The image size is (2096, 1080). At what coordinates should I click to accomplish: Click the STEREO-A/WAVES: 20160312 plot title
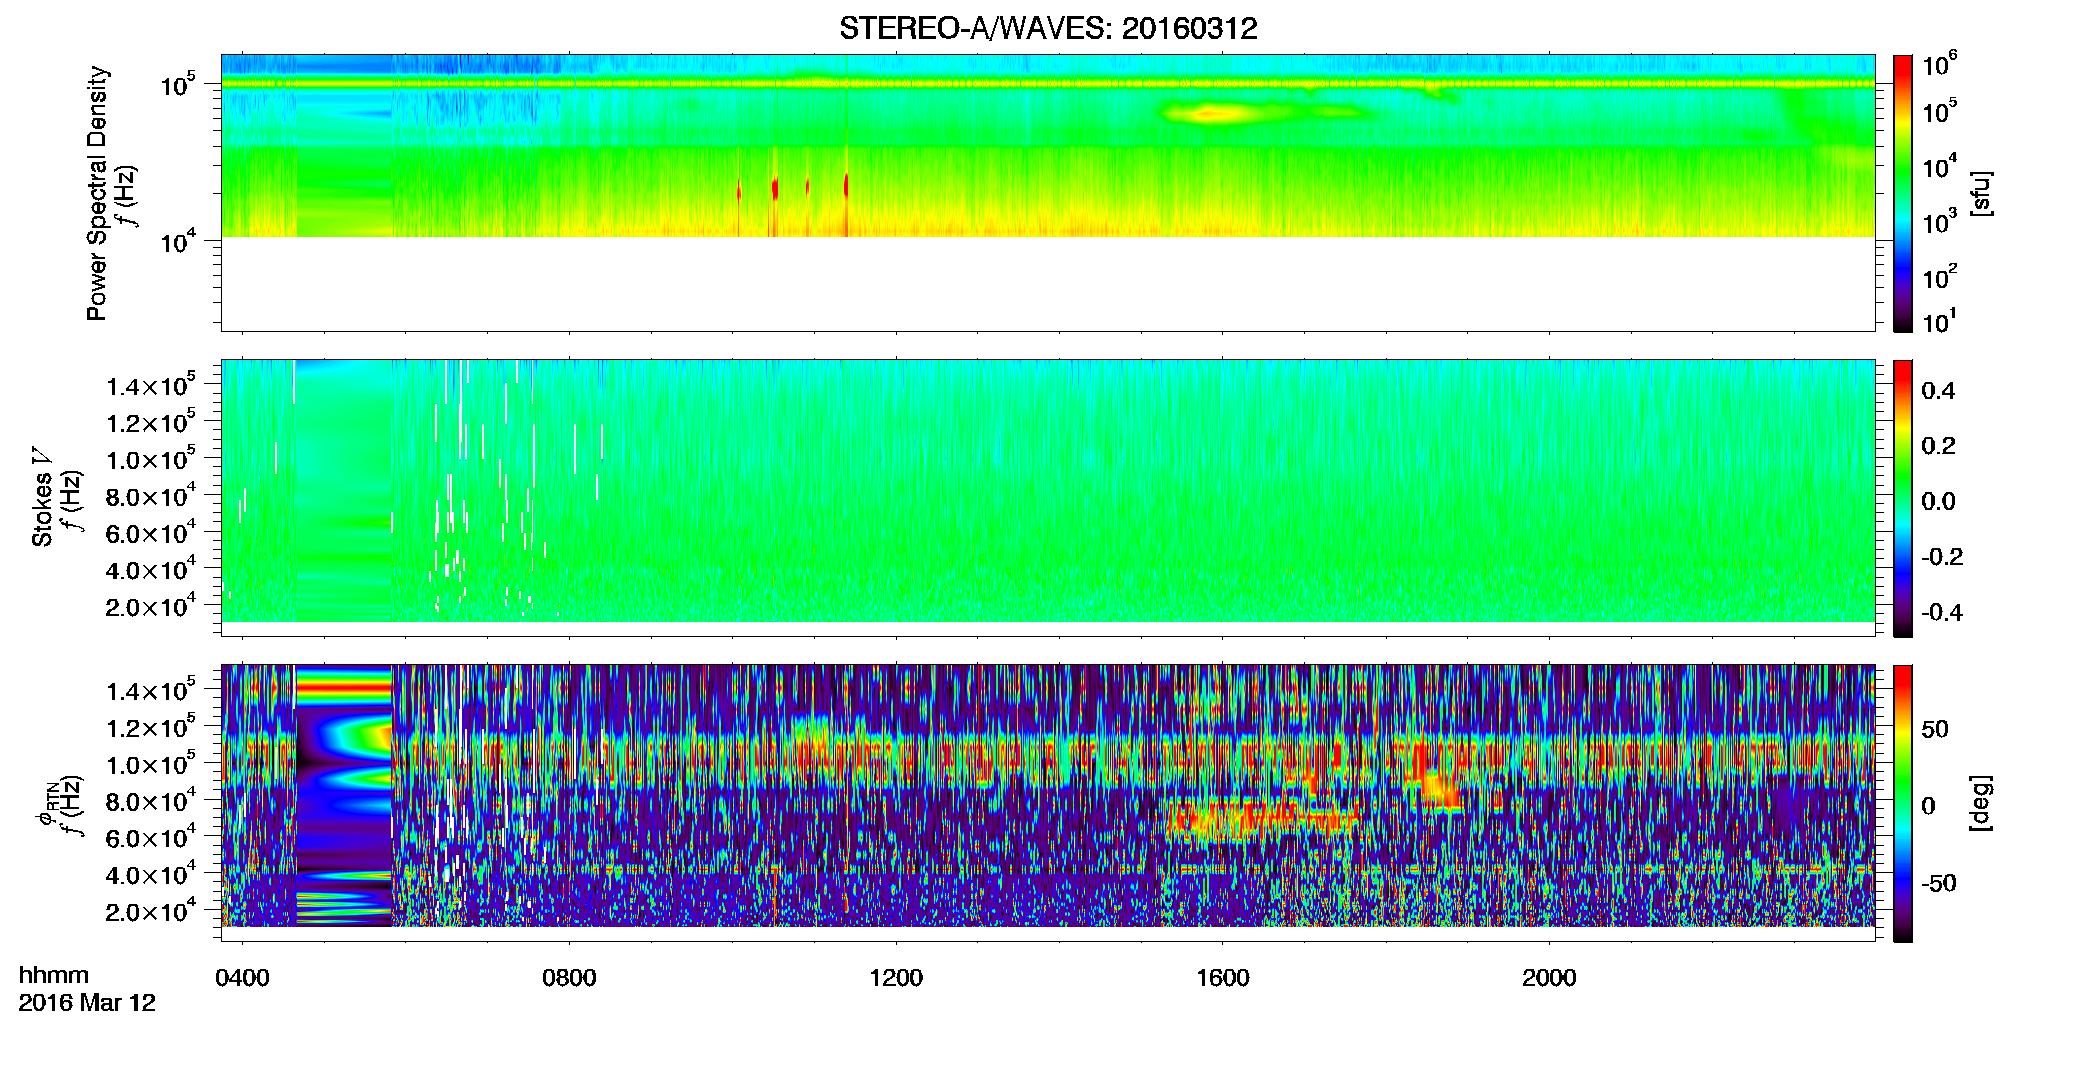point(1048,28)
